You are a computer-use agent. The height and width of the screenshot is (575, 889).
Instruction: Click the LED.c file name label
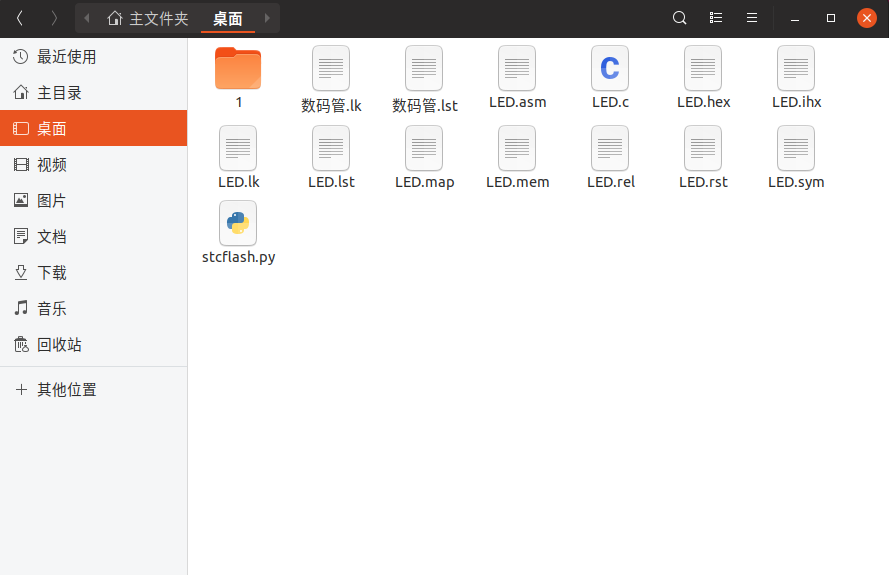click(x=610, y=102)
